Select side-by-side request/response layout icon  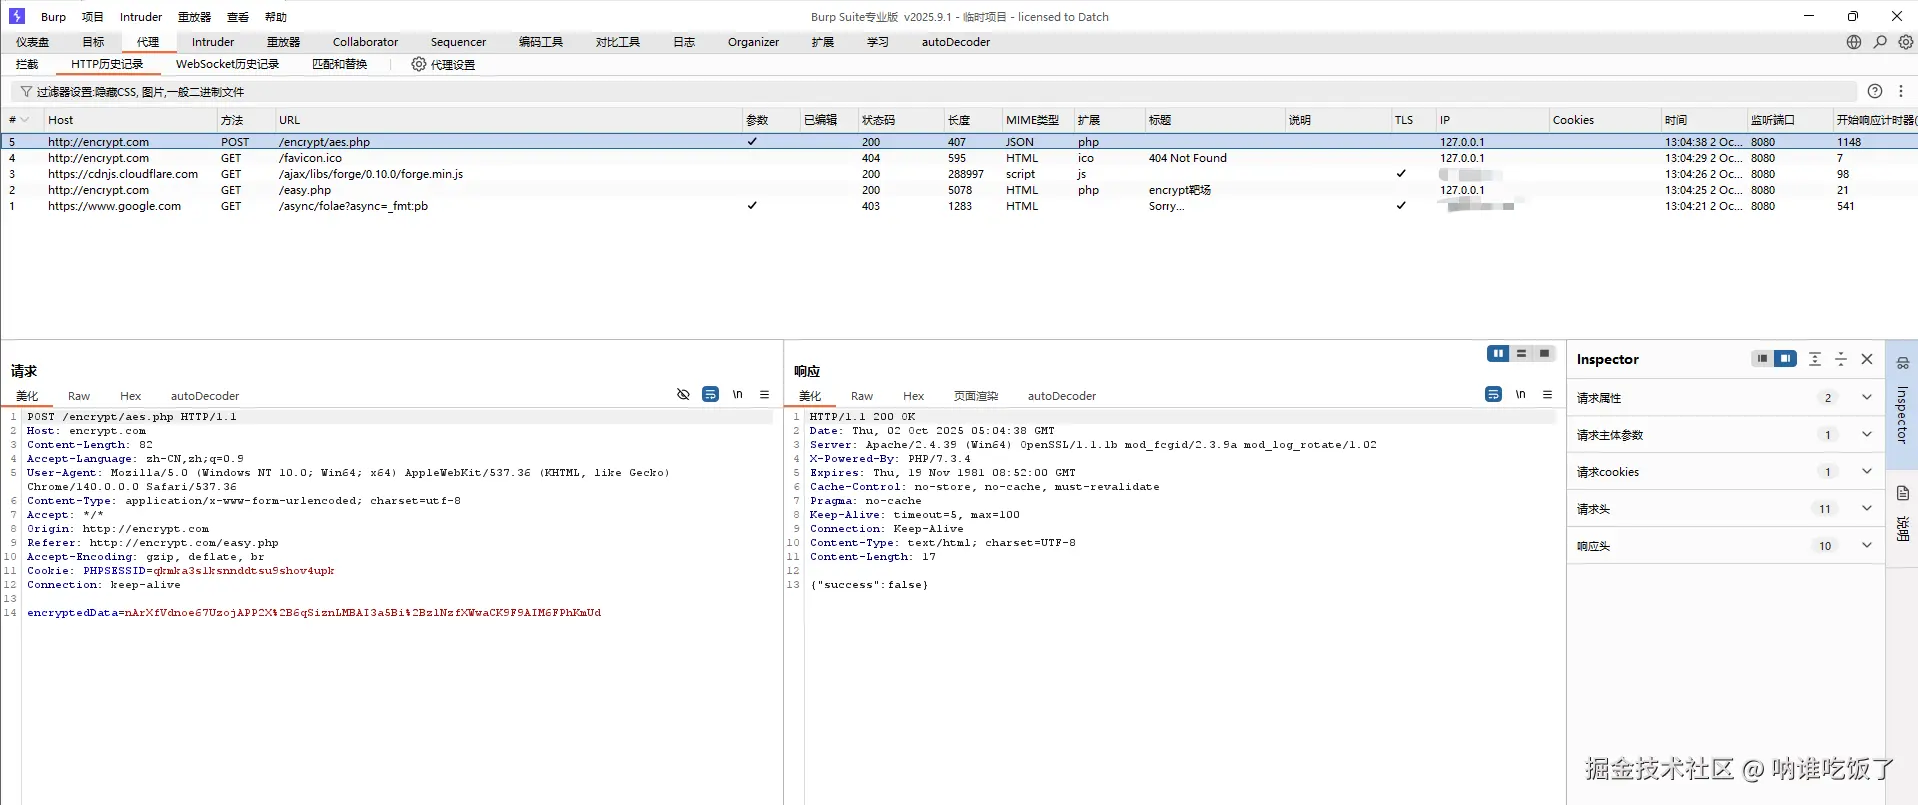click(1498, 354)
